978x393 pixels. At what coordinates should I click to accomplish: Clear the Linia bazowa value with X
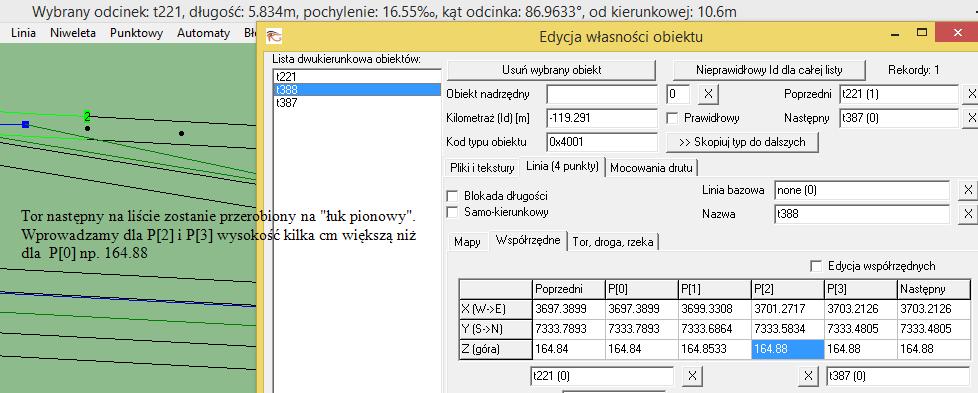[967, 190]
